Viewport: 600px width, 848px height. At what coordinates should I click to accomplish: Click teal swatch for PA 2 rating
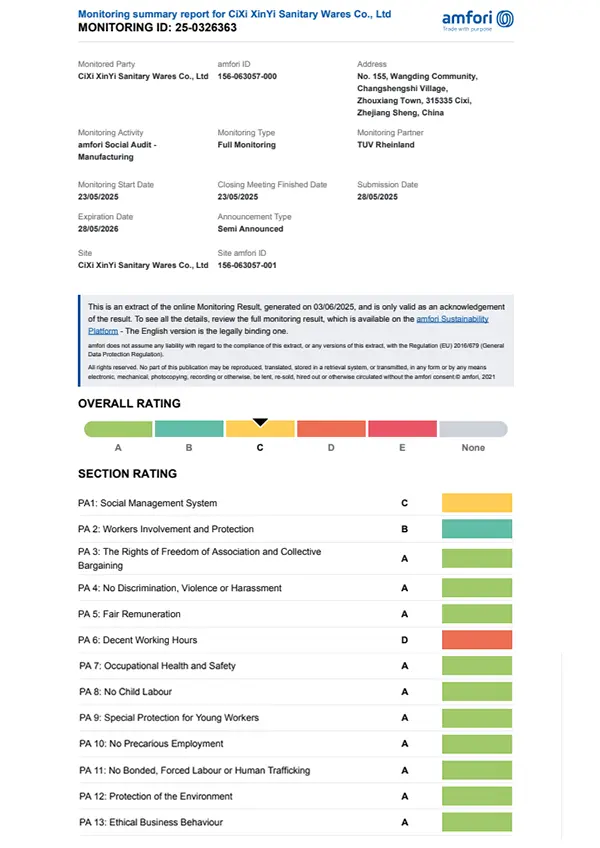coord(477,529)
